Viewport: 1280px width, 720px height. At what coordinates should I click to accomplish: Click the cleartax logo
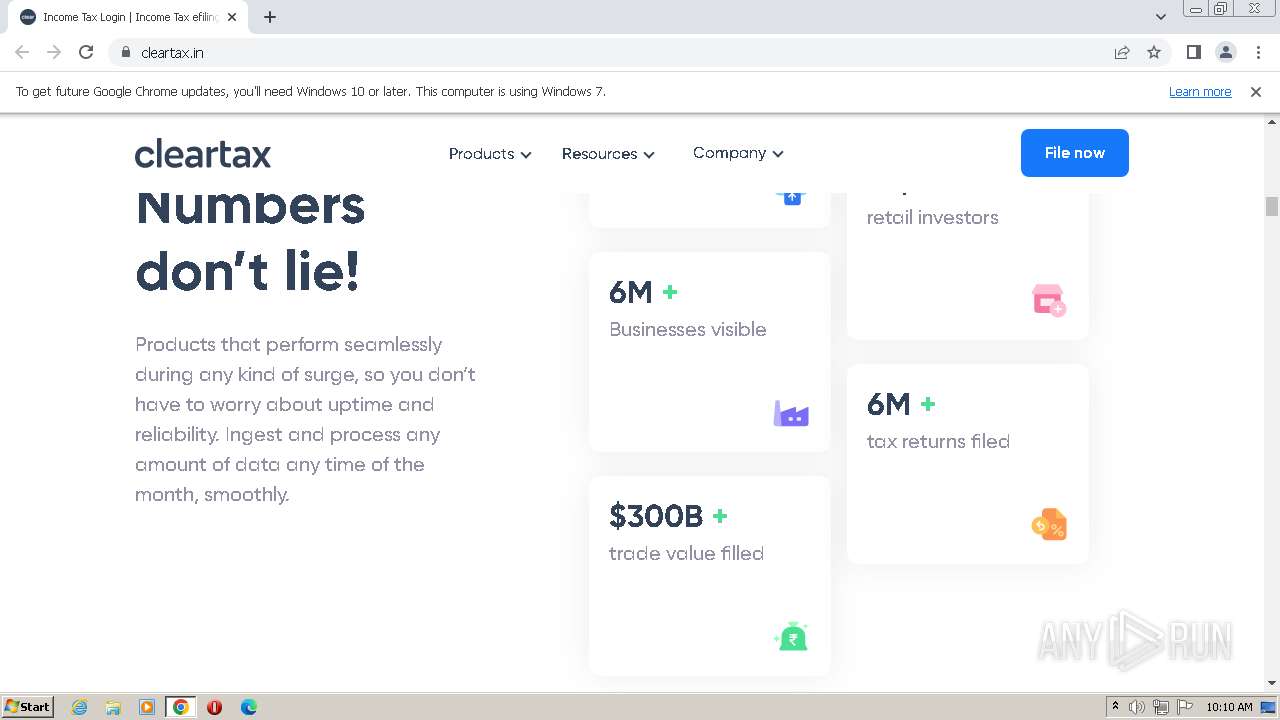coord(203,154)
